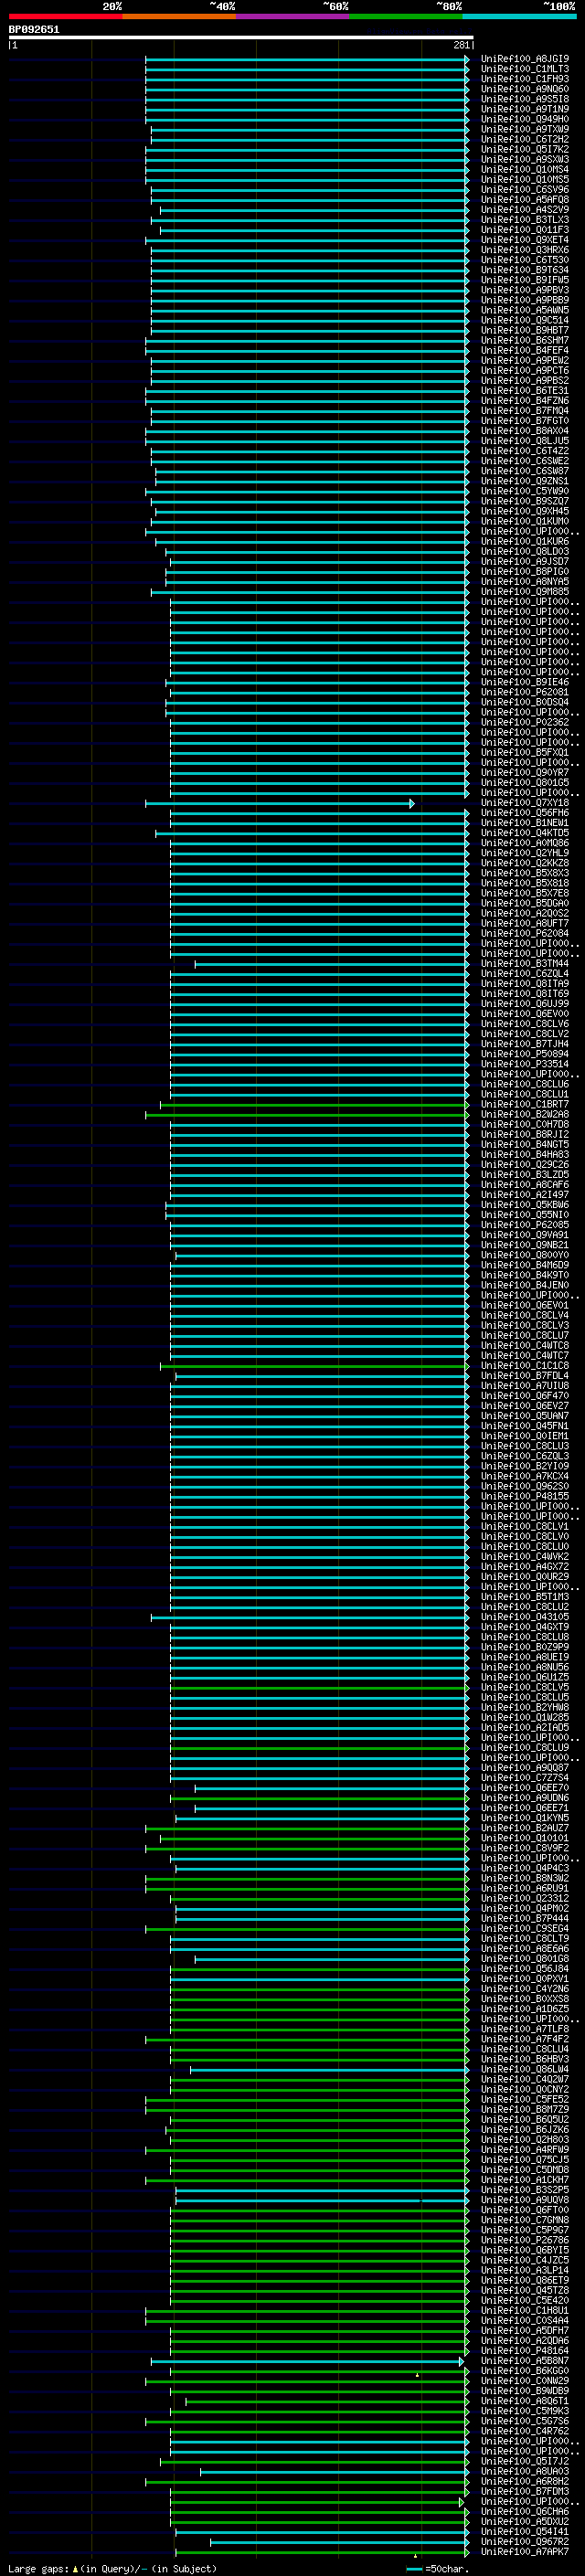Select the UniRef100_A6R8H2 label
Viewport: 585px width, 2576px height.
tap(525, 2481)
